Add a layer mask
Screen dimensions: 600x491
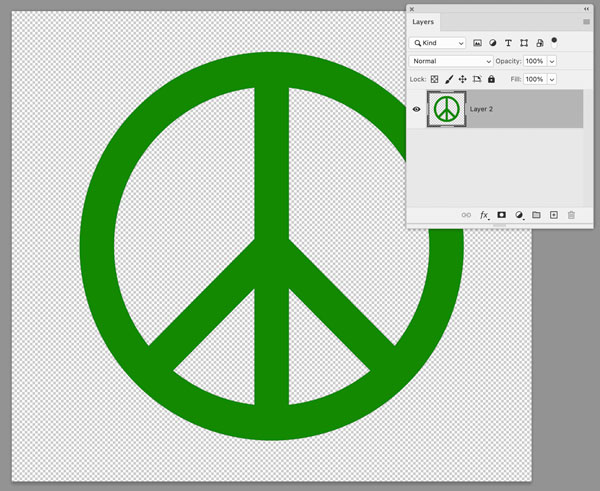pyautogui.click(x=501, y=215)
